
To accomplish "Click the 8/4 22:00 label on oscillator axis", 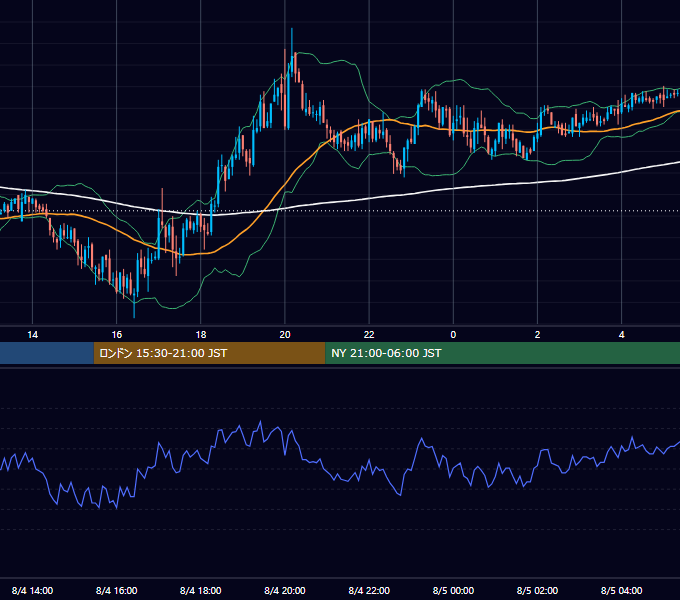I will click(x=369, y=590).
